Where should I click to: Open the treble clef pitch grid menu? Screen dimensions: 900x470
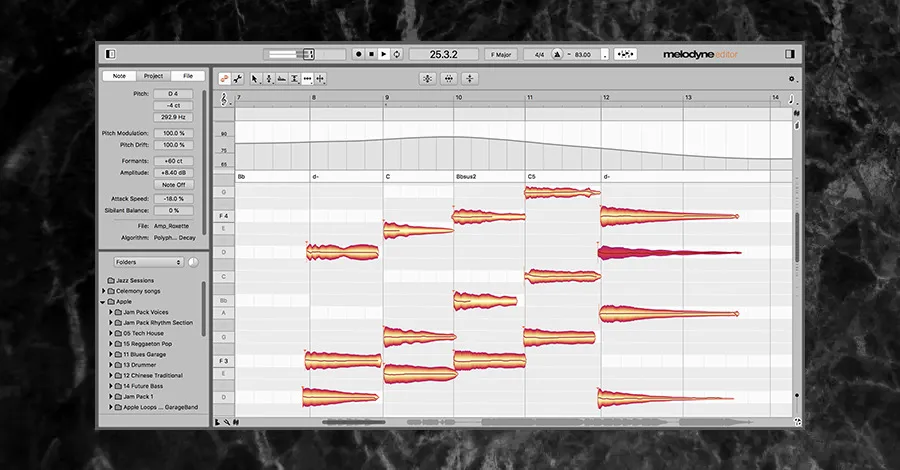click(225, 100)
